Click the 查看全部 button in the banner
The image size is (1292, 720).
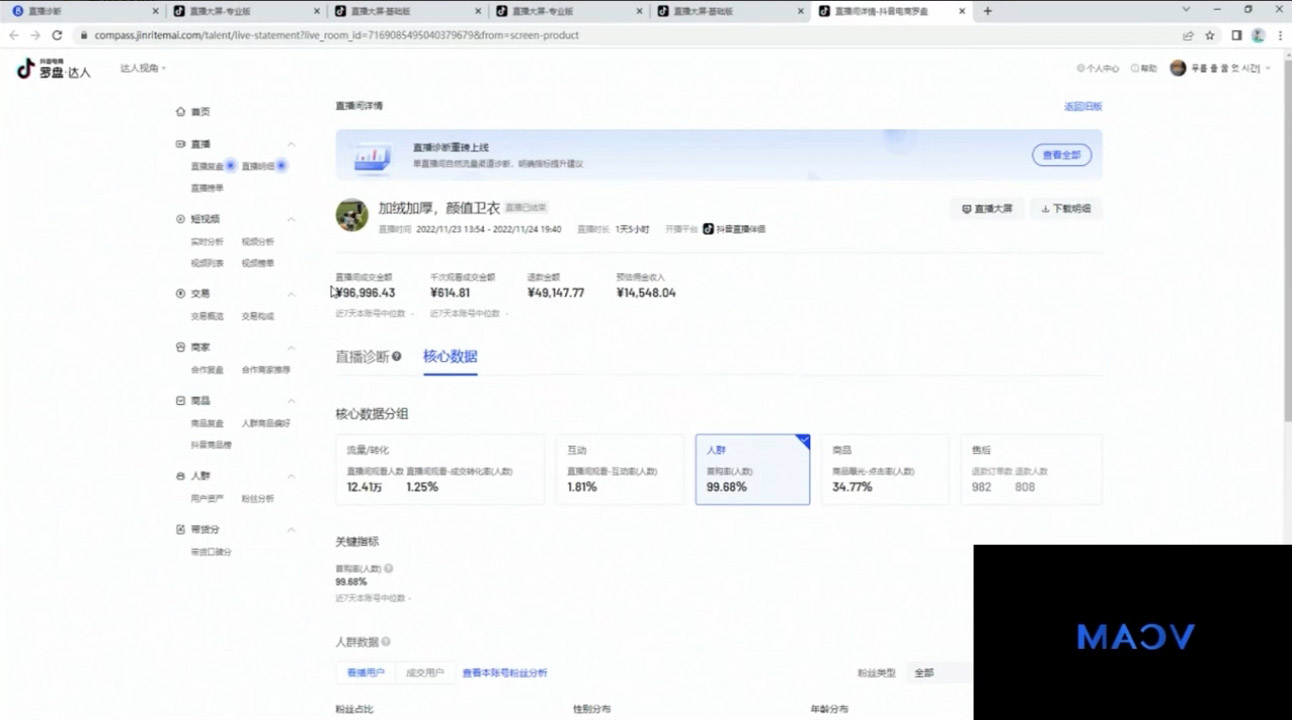click(1061, 155)
